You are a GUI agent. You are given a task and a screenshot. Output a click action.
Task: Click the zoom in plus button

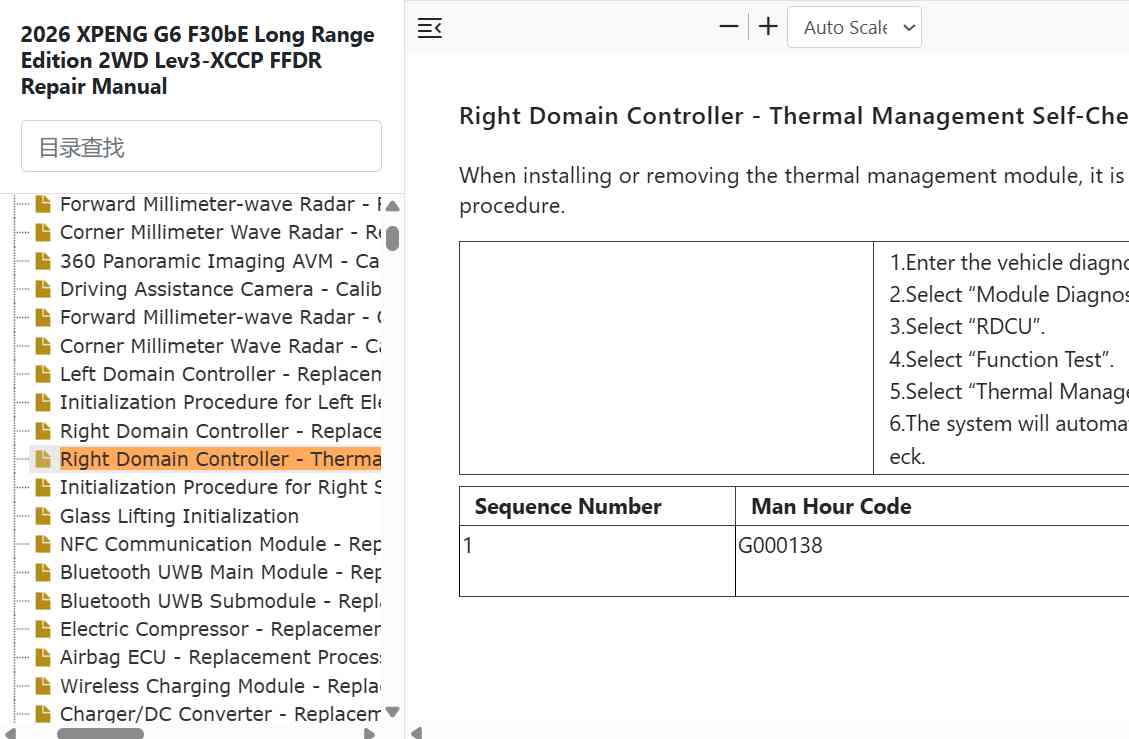pos(768,27)
